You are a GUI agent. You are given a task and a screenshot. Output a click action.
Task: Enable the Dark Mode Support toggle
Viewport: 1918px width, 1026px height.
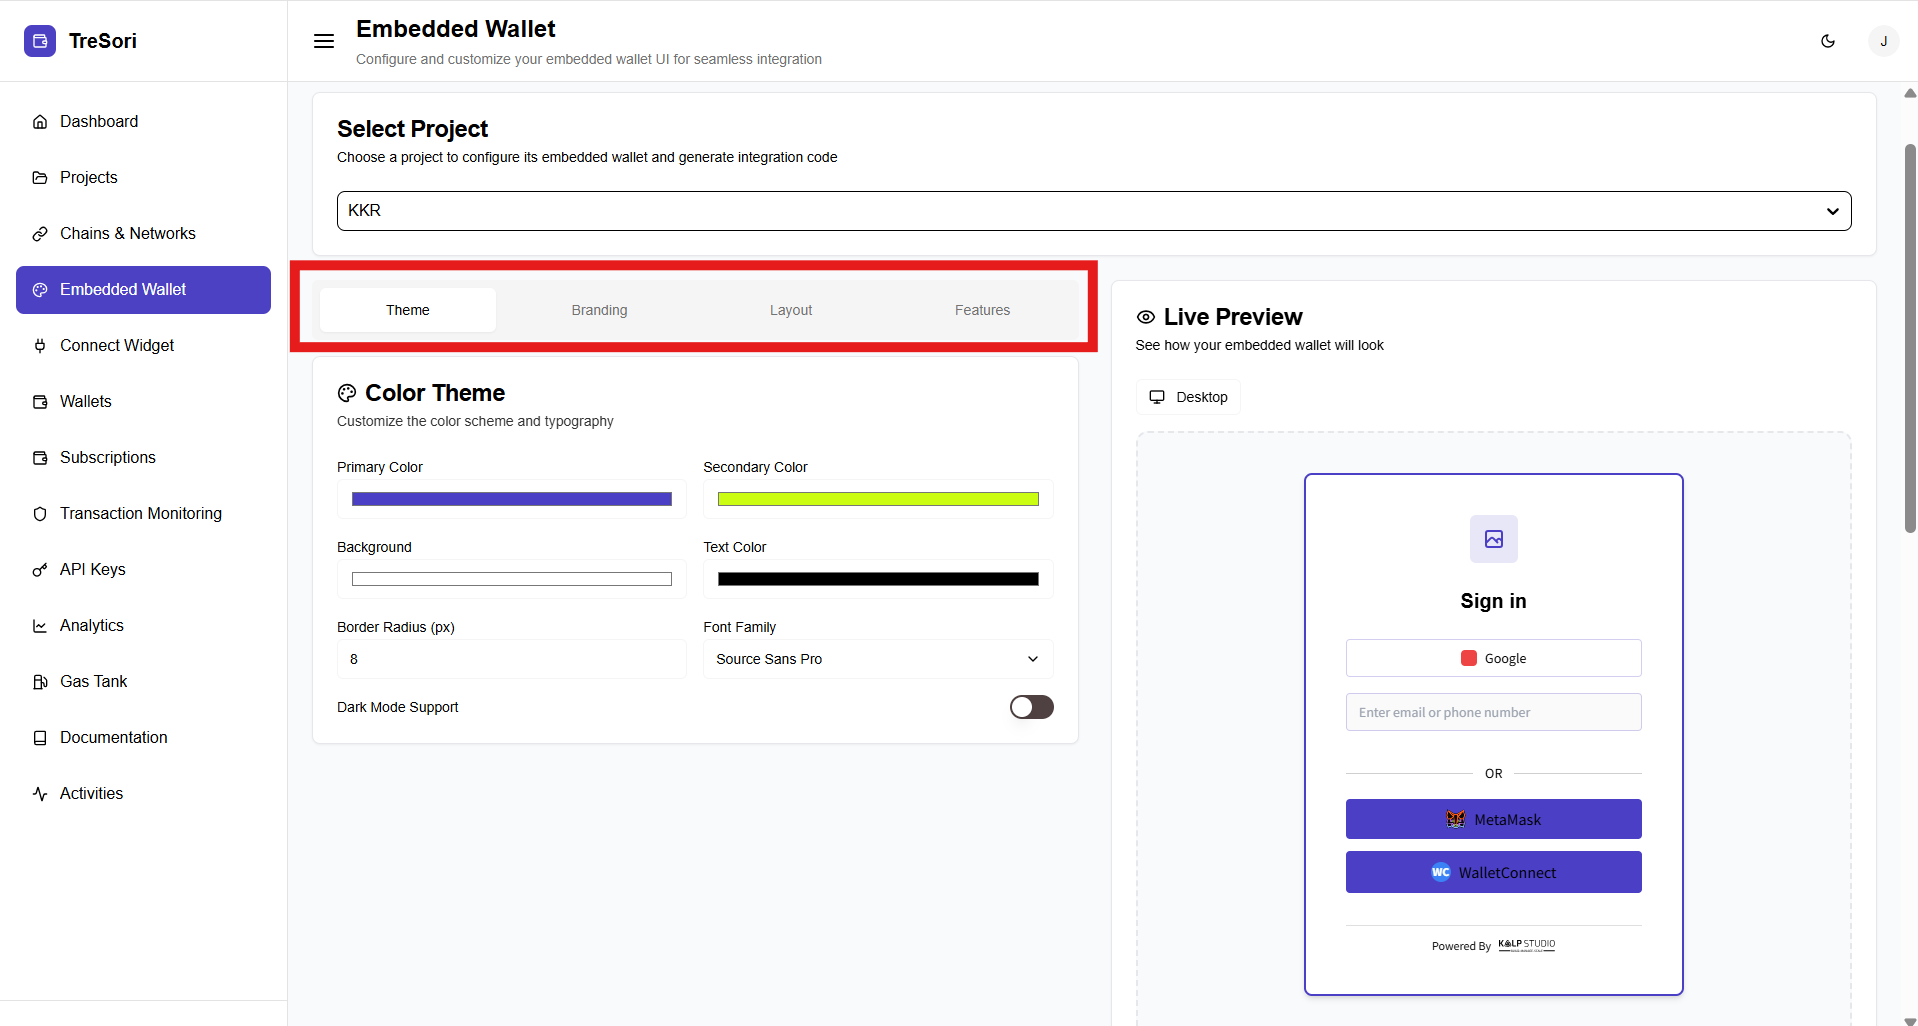tap(1031, 707)
